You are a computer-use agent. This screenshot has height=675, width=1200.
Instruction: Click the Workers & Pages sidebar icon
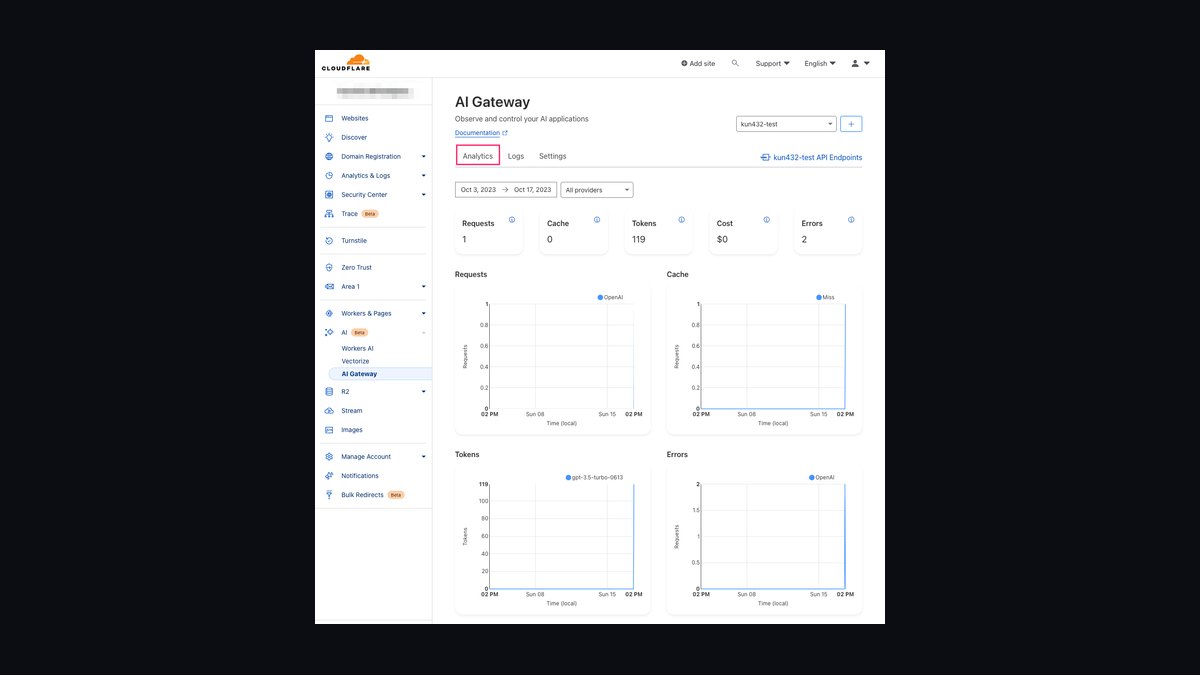tap(329, 313)
